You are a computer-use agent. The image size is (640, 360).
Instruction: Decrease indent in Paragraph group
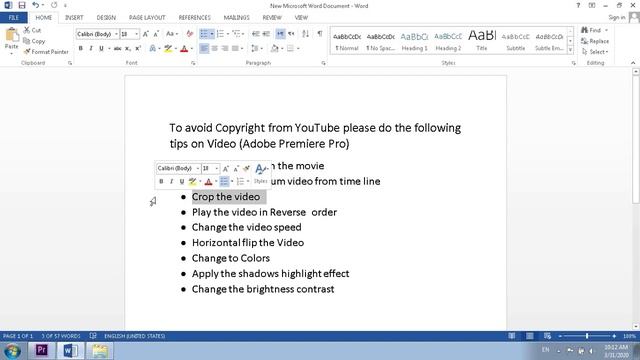[x=256, y=34]
